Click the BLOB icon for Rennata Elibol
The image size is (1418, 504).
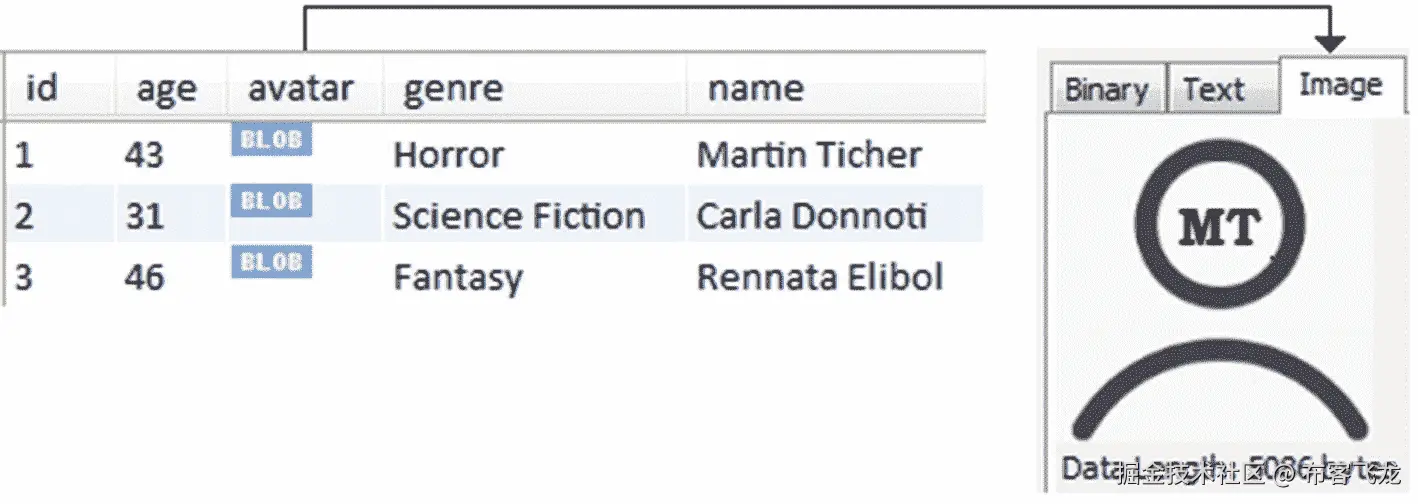click(x=271, y=262)
